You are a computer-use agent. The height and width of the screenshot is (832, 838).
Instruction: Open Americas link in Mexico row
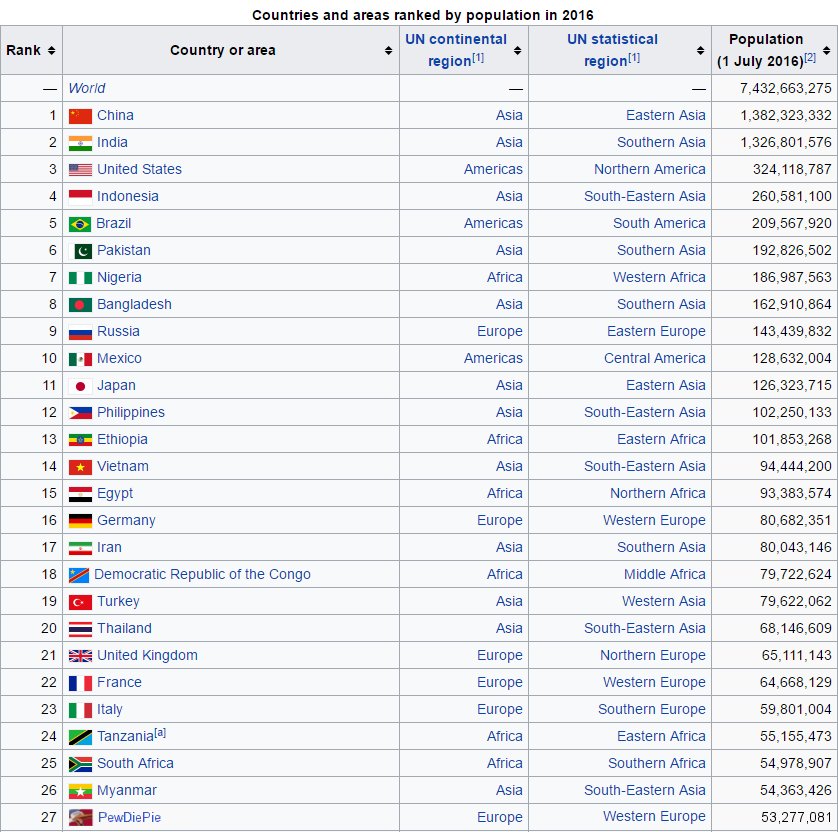[x=493, y=359]
